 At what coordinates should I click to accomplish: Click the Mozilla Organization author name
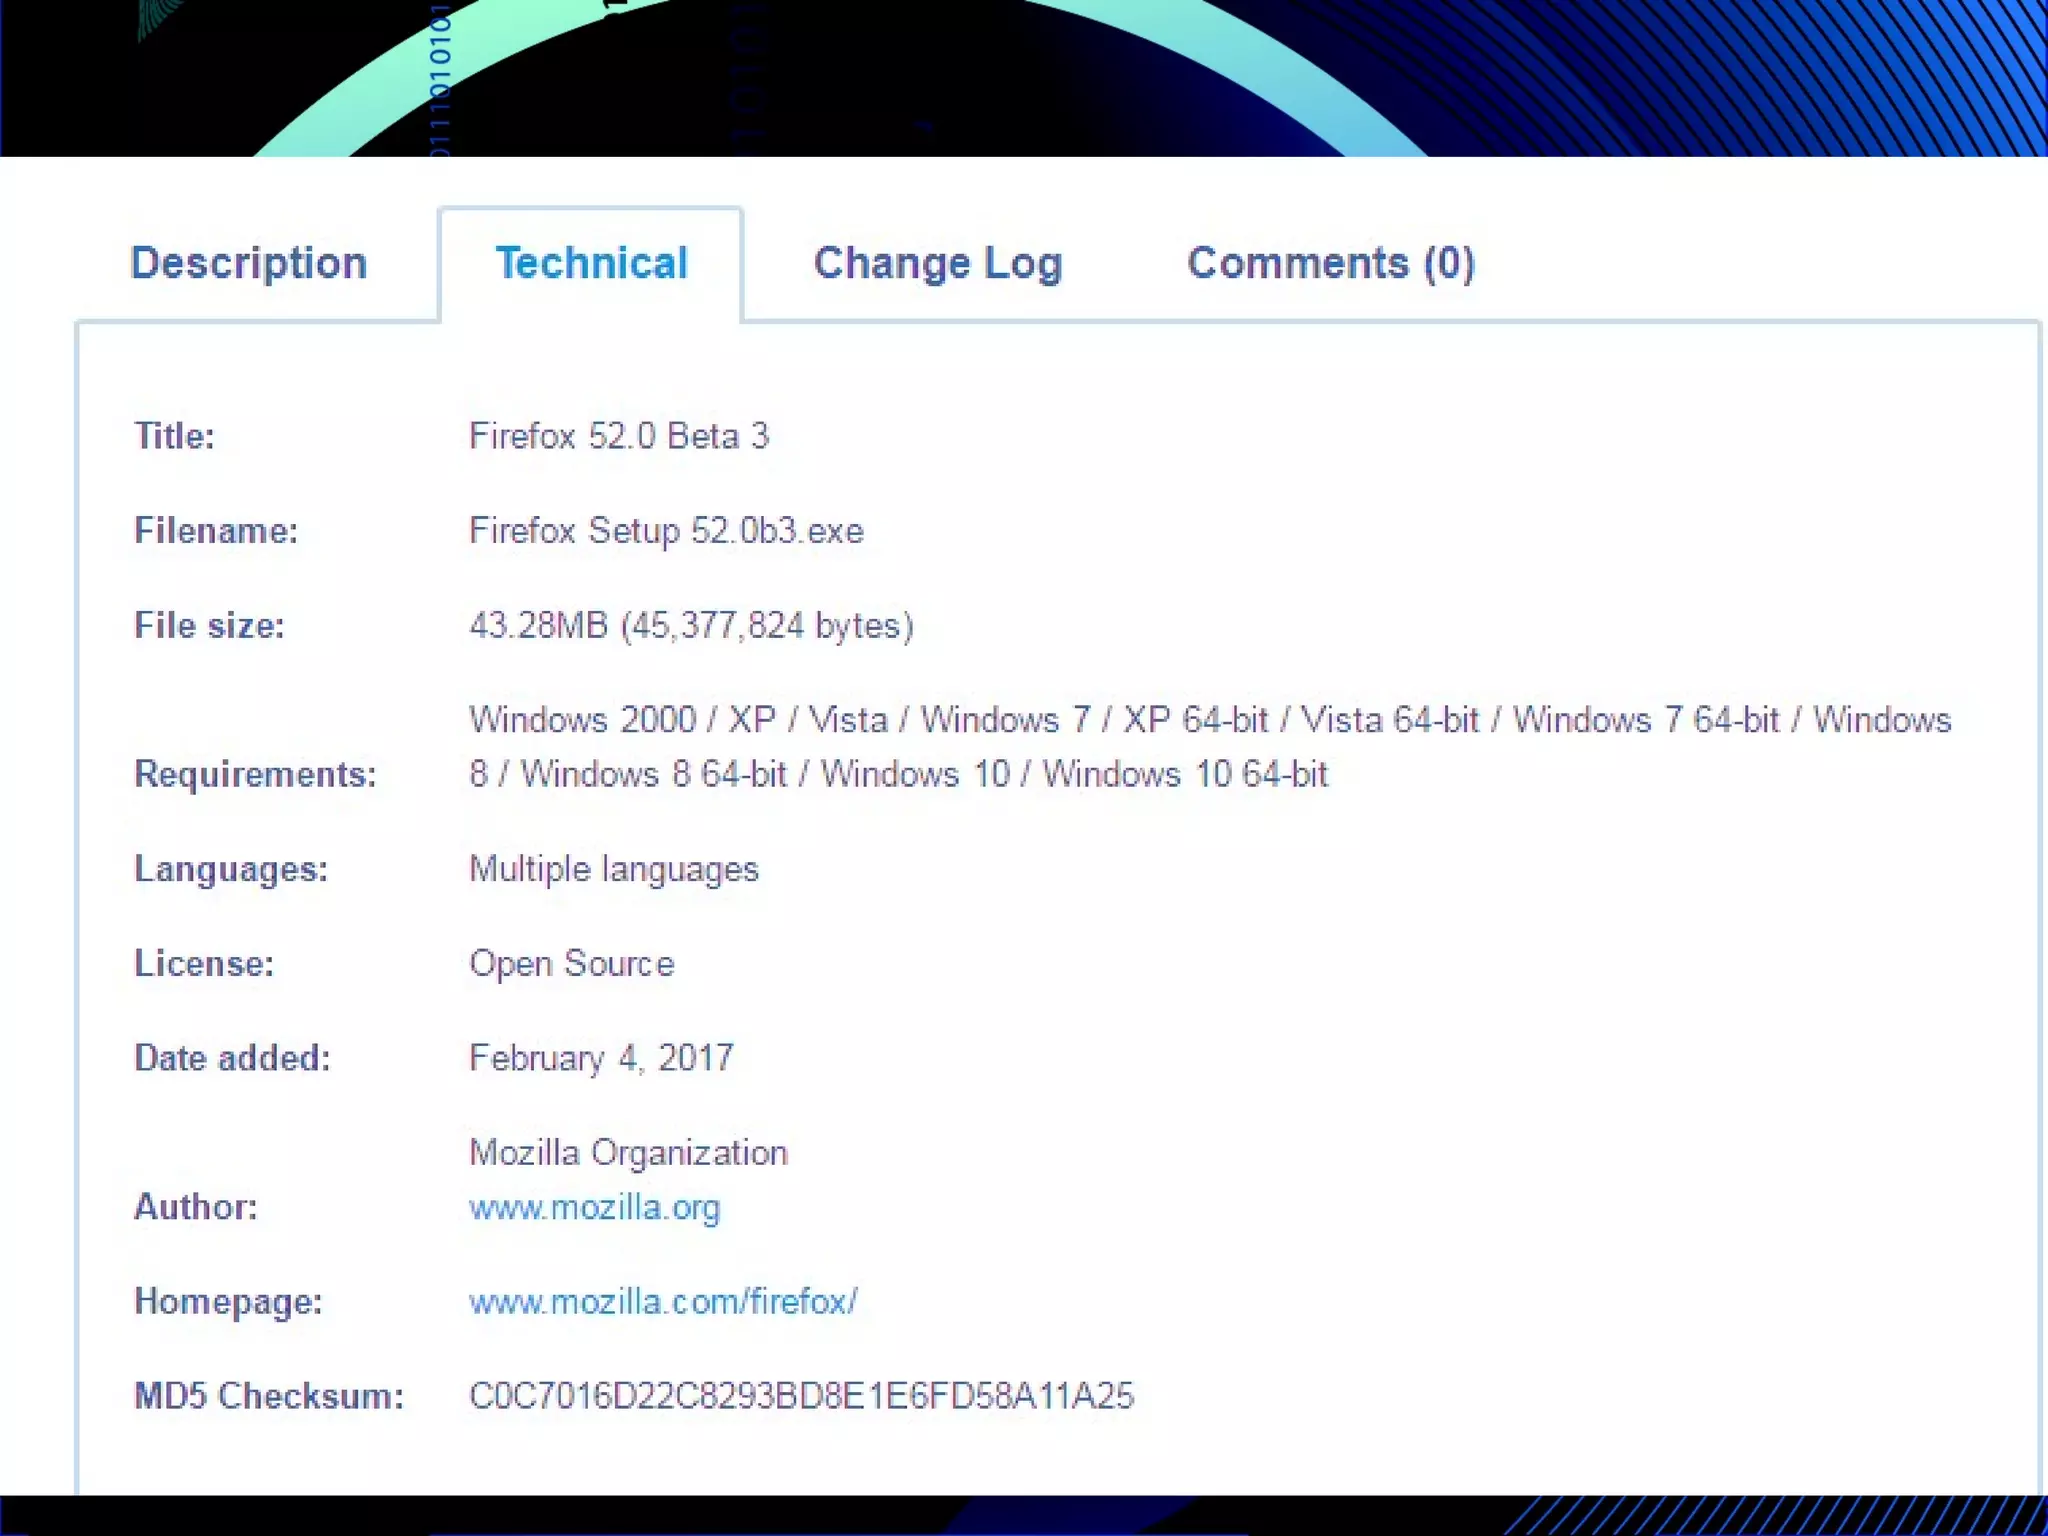click(x=628, y=1153)
